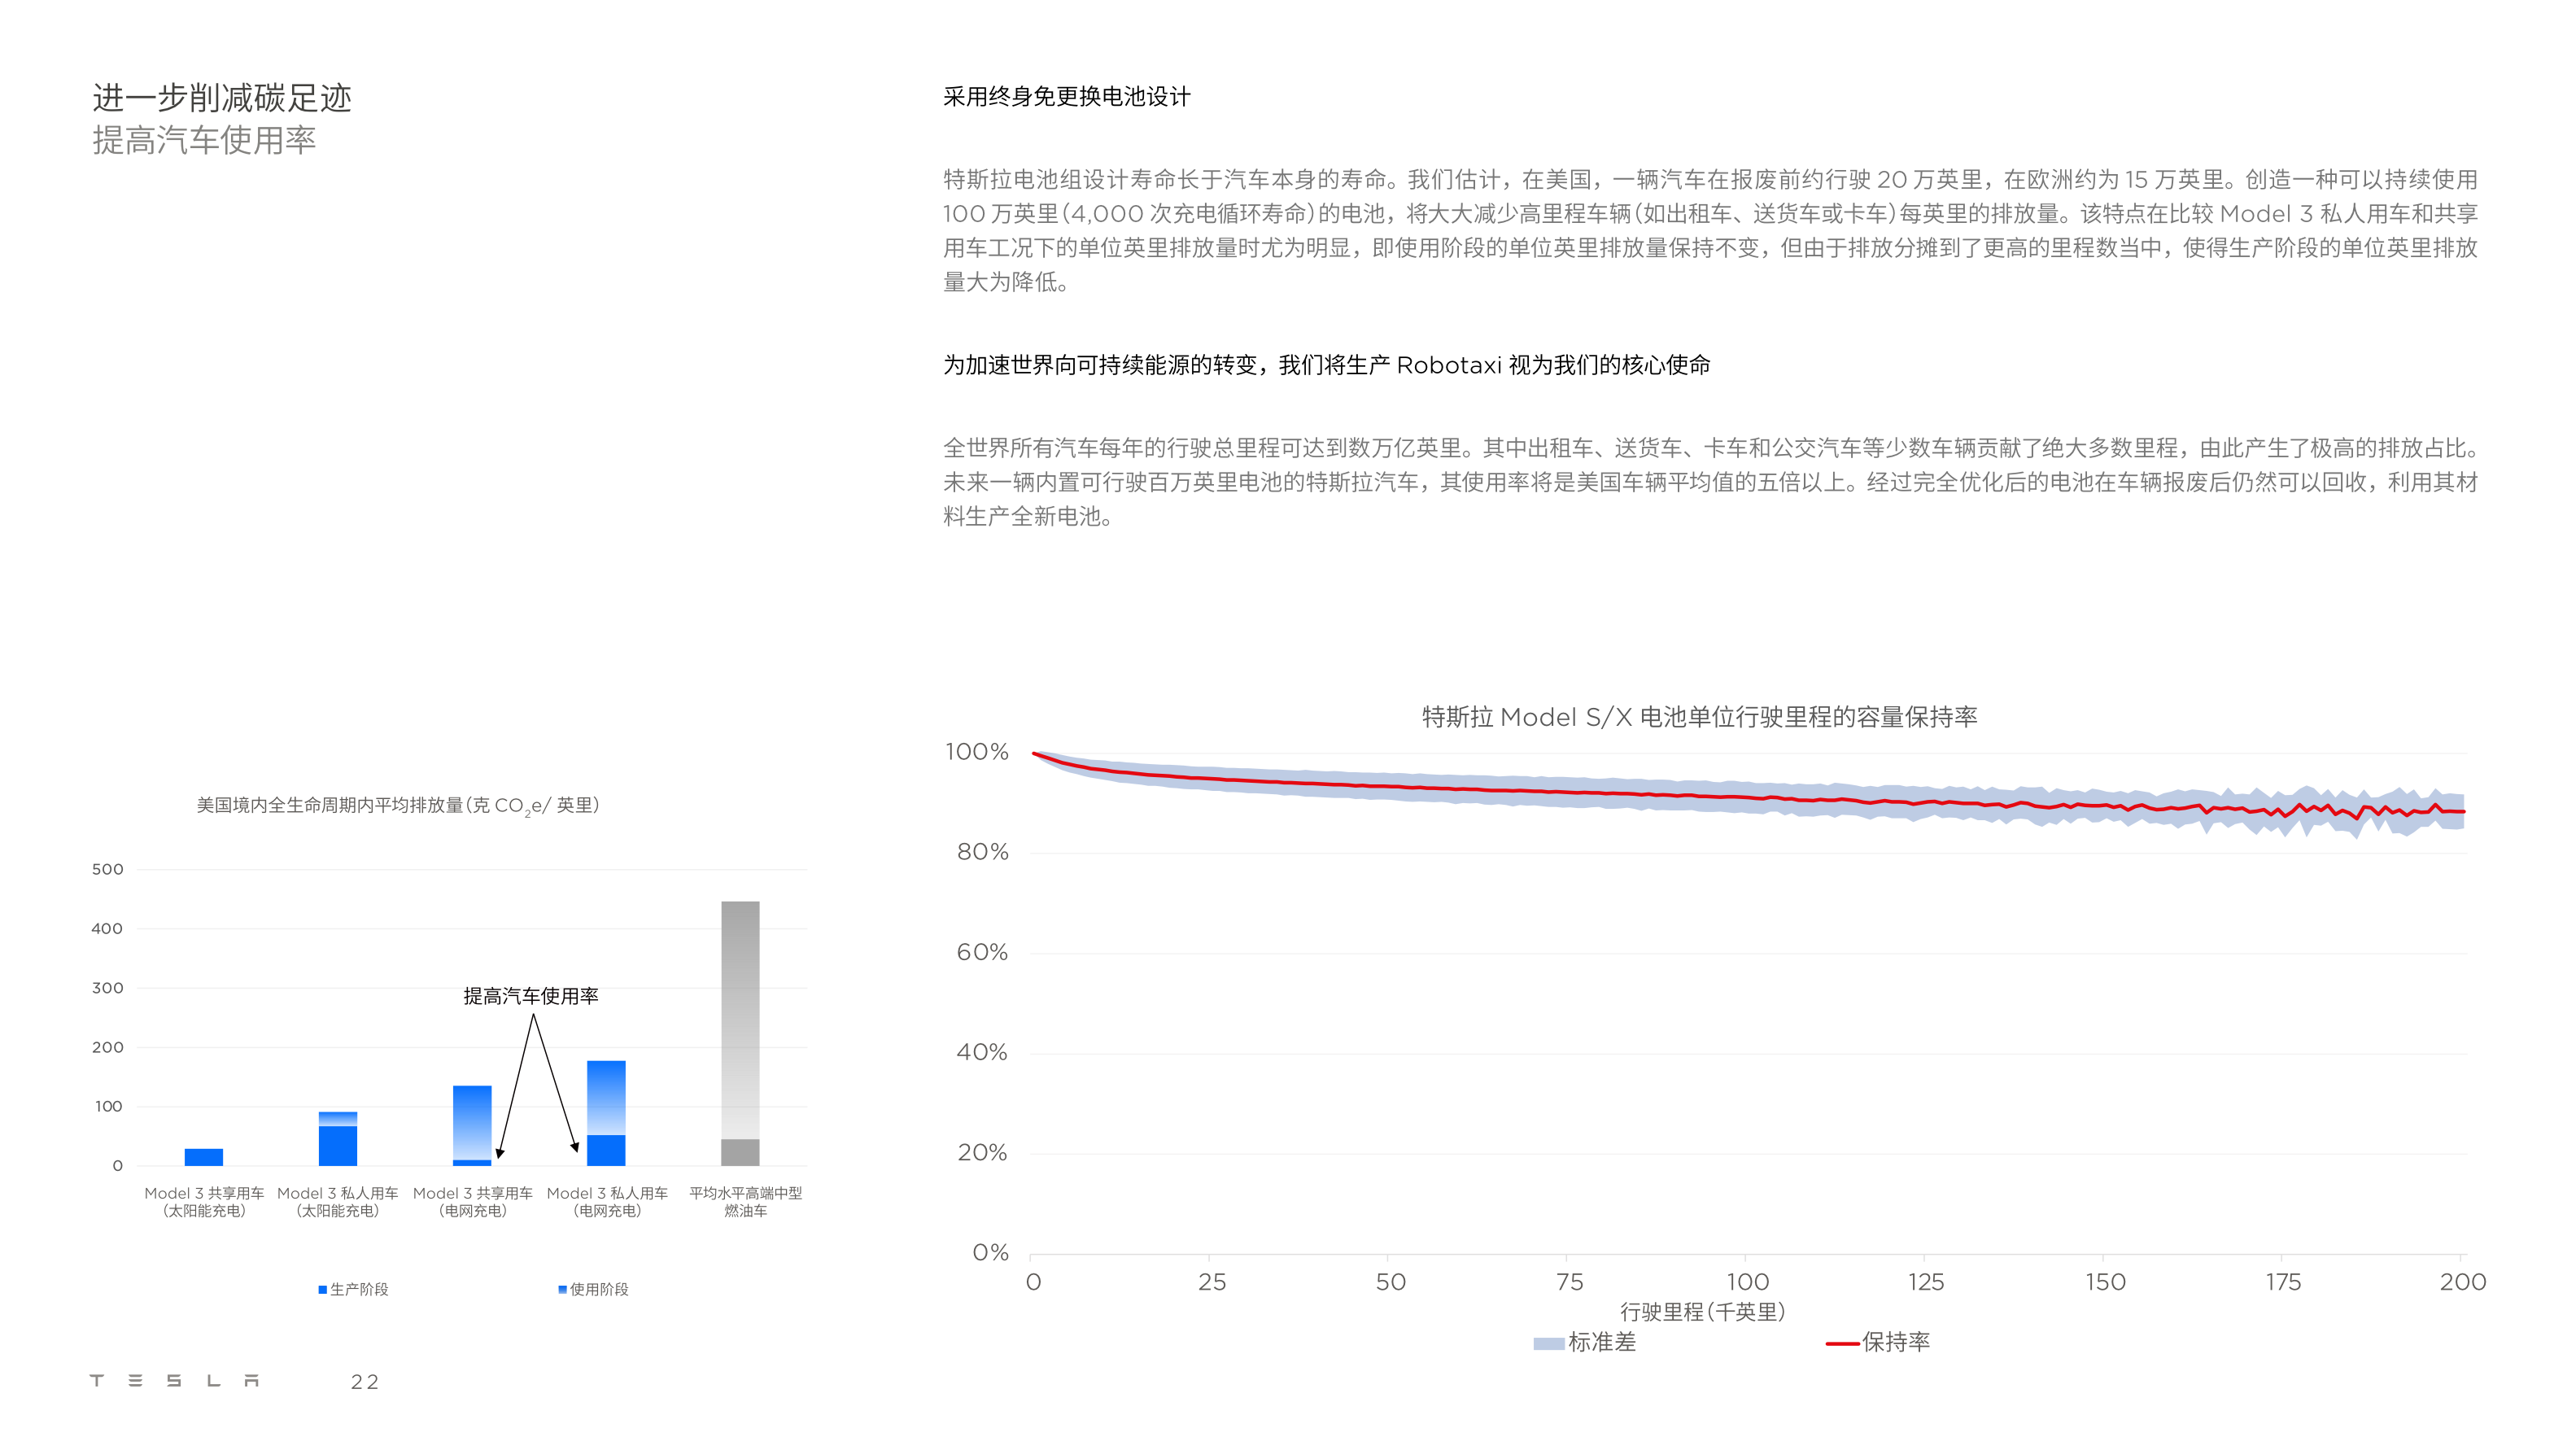Click the paragraph starting 特斯拉电池组设计寿命

[x=1710, y=230]
